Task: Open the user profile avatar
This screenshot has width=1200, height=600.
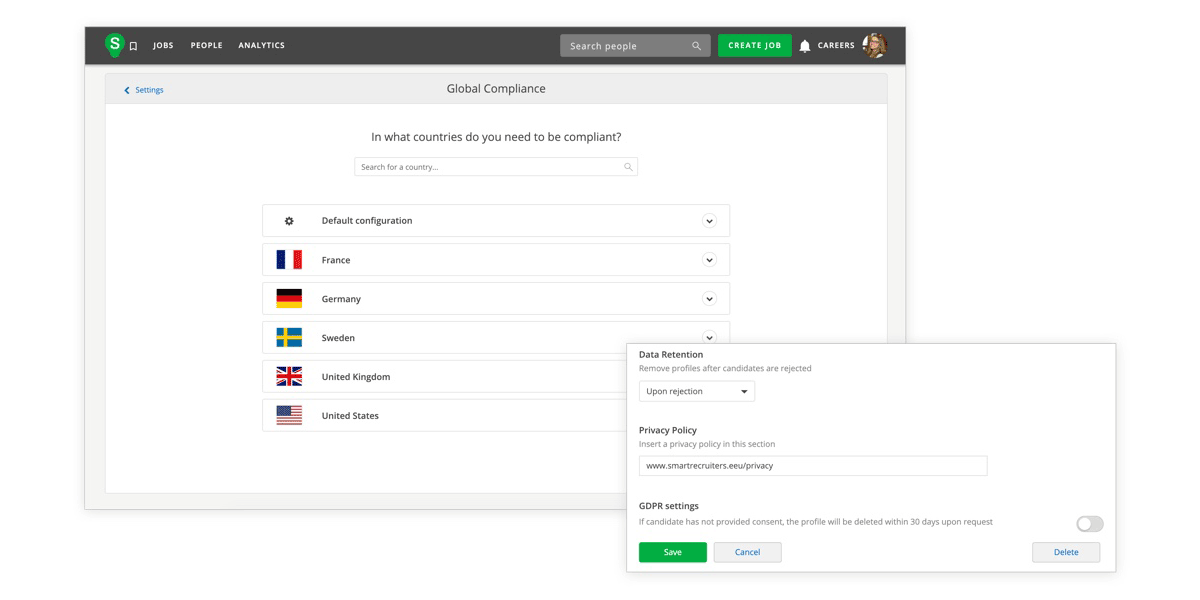Action: [x=874, y=45]
